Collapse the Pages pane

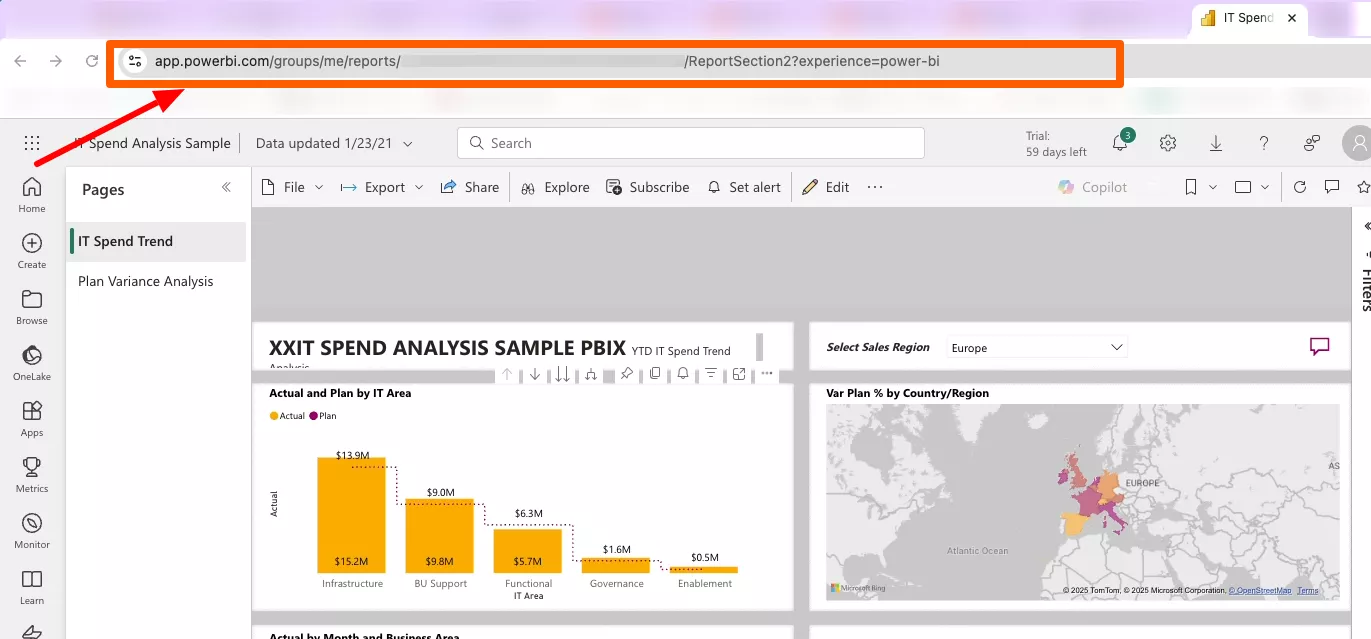[x=226, y=188]
